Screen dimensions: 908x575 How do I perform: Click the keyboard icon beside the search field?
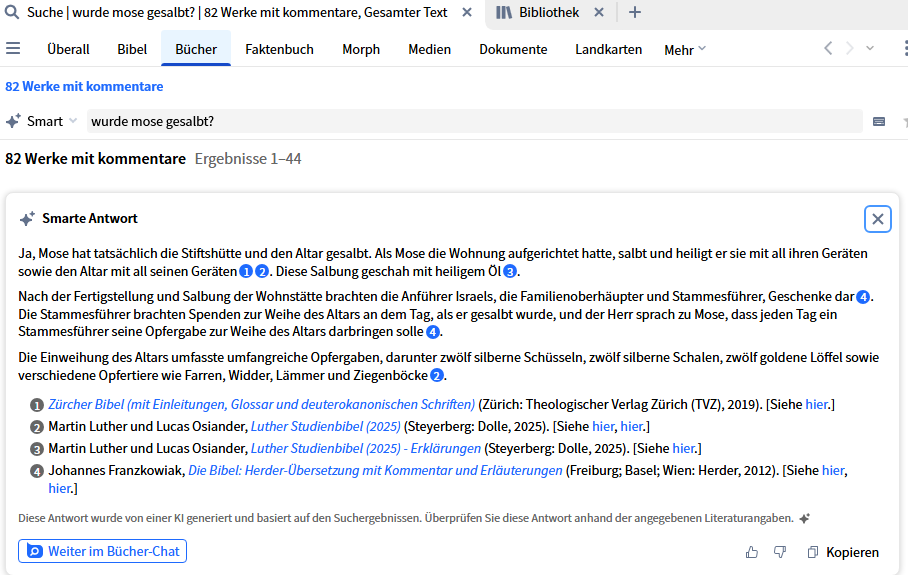[x=879, y=122]
